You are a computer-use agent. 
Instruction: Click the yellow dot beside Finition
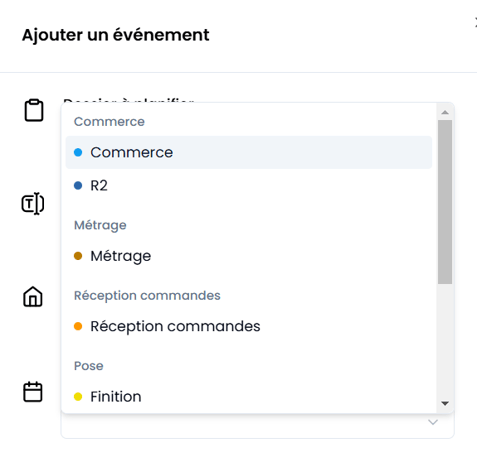coord(78,397)
